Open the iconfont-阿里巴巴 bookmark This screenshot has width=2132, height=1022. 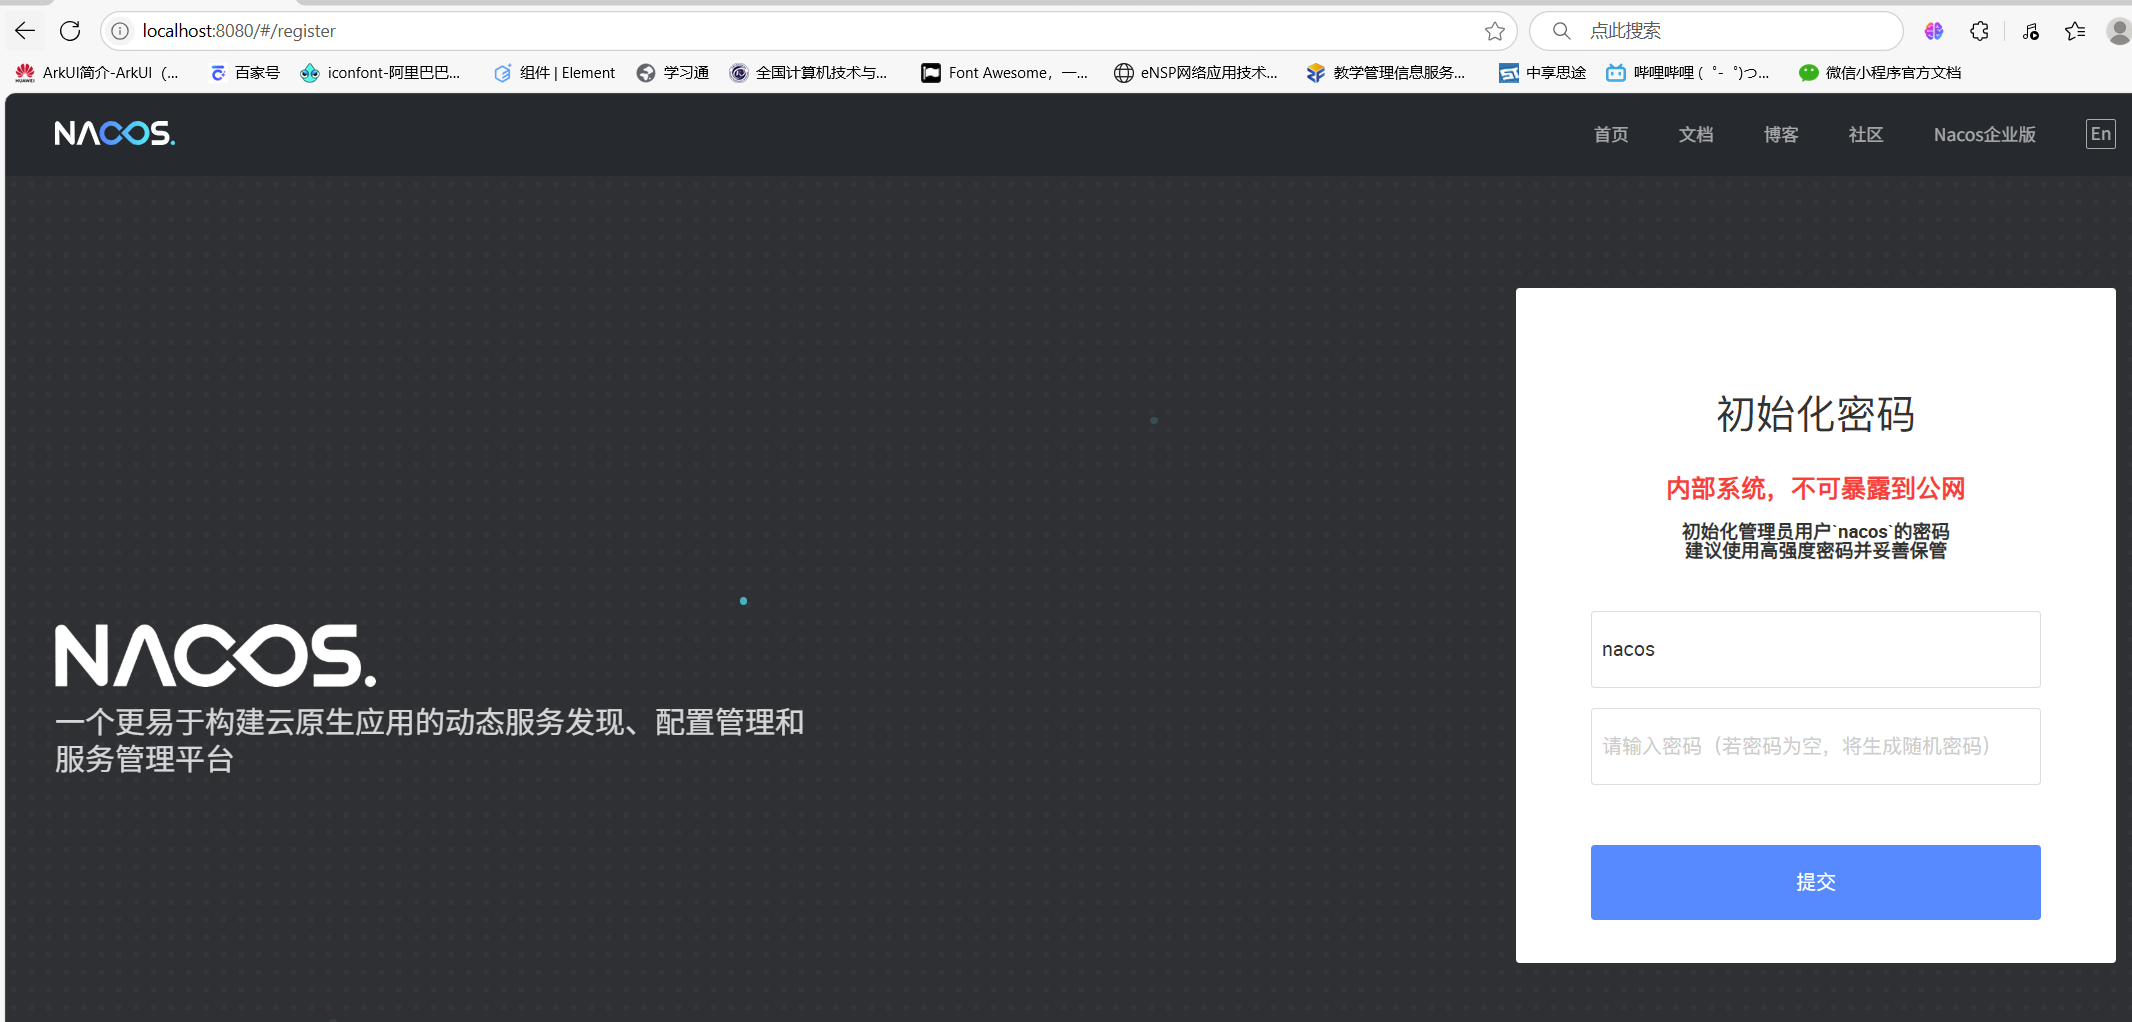381,72
